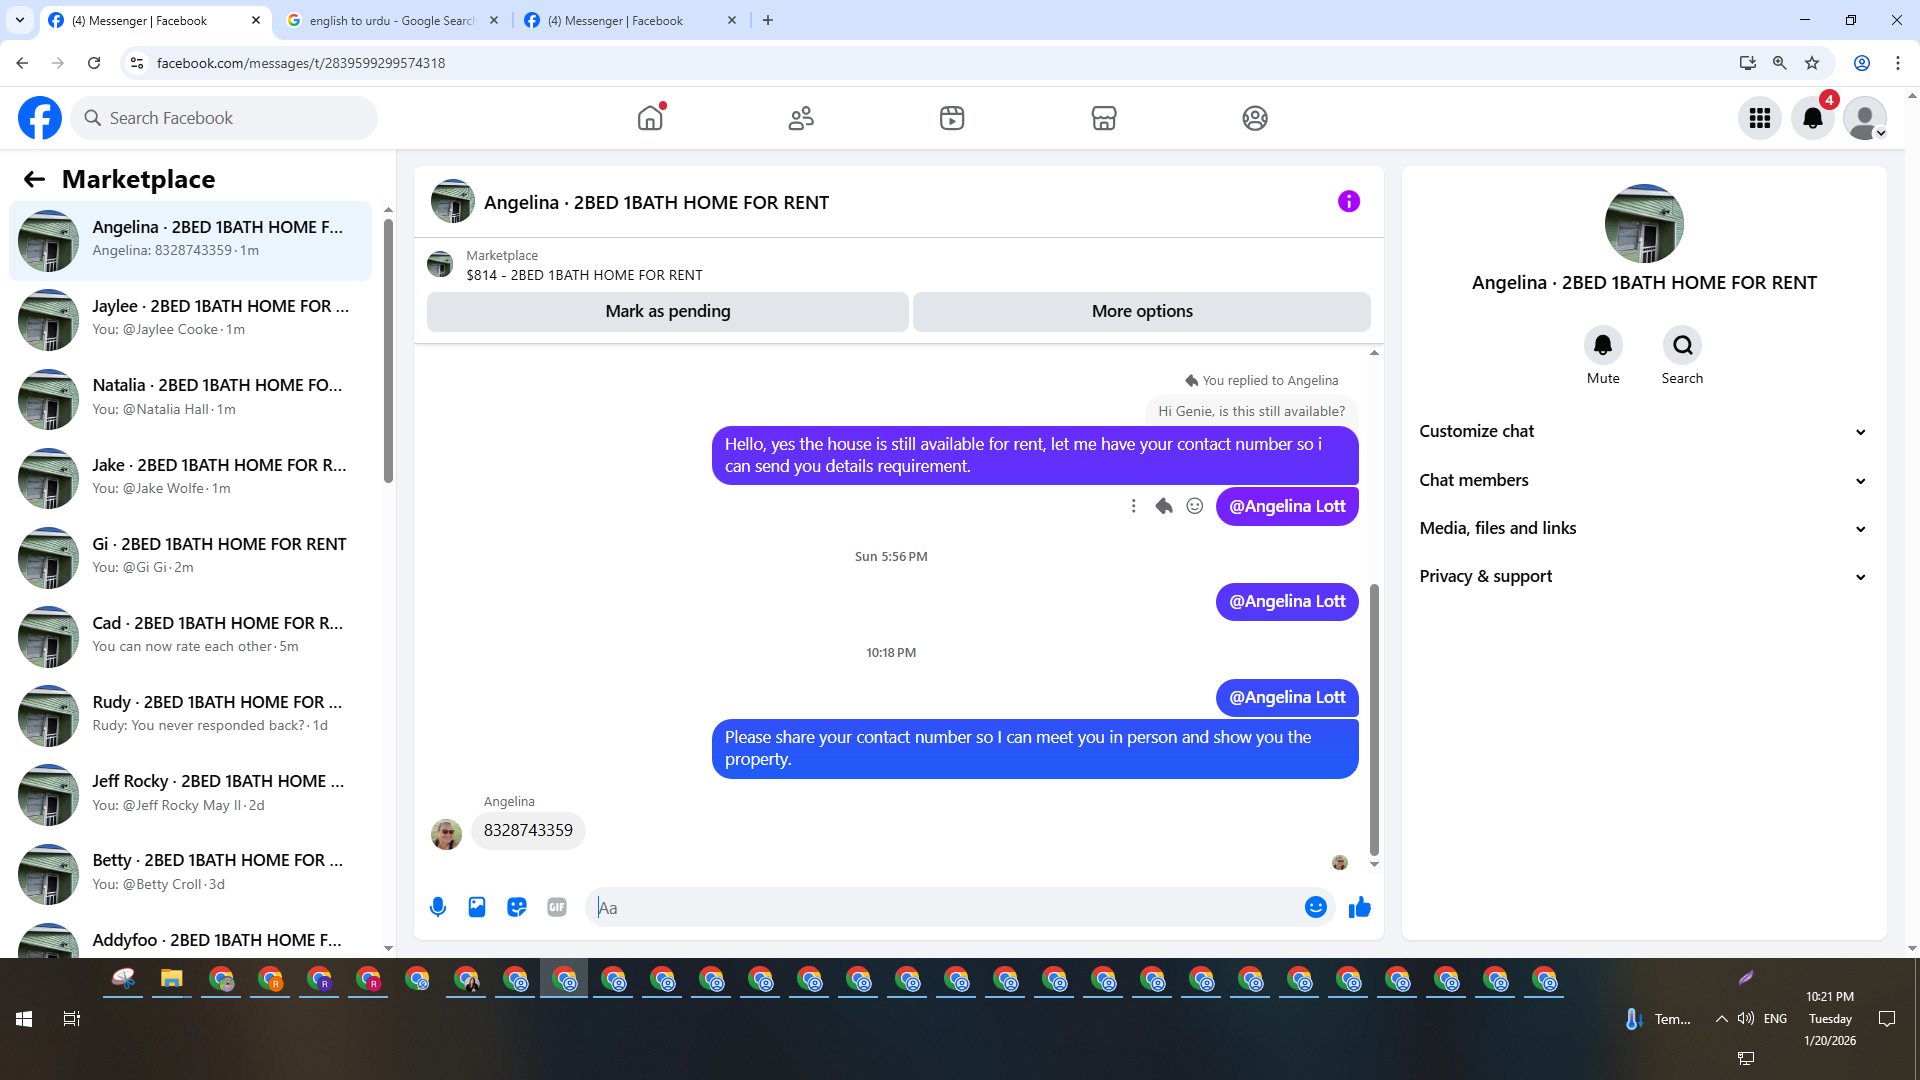
Task: Open Cad 2BED 1BATH conversation
Action: pos(190,635)
